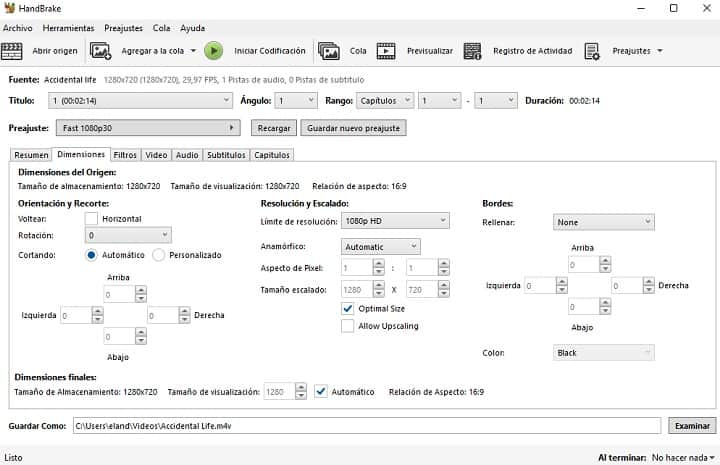
Task: Click the Bordes Derecha value stepper
Action: [633, 286]
